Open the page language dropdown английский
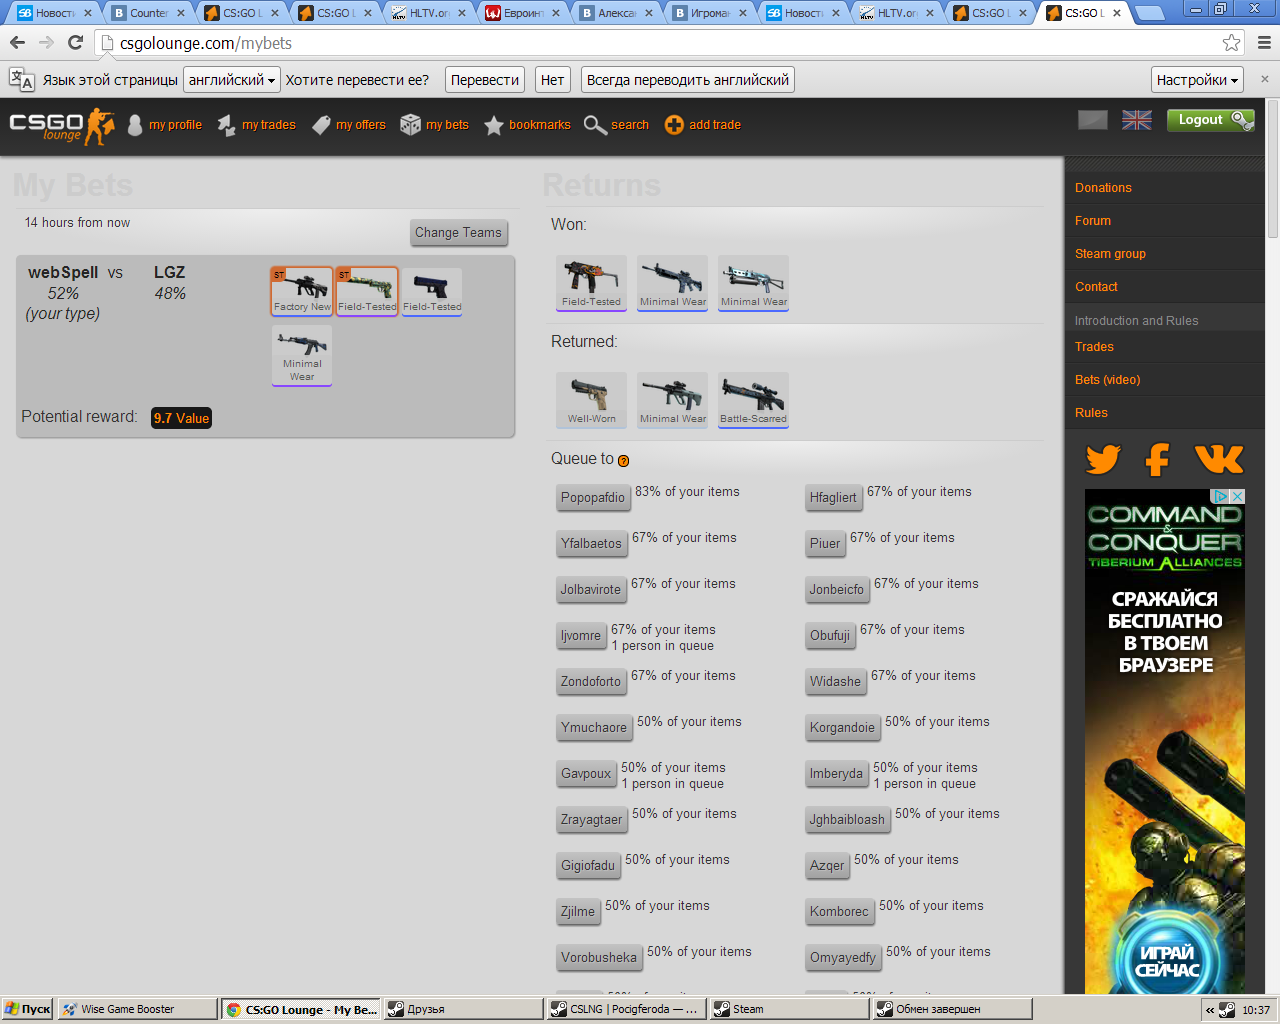Viewport: 1280px width, 1024px height. click(232, 80)
